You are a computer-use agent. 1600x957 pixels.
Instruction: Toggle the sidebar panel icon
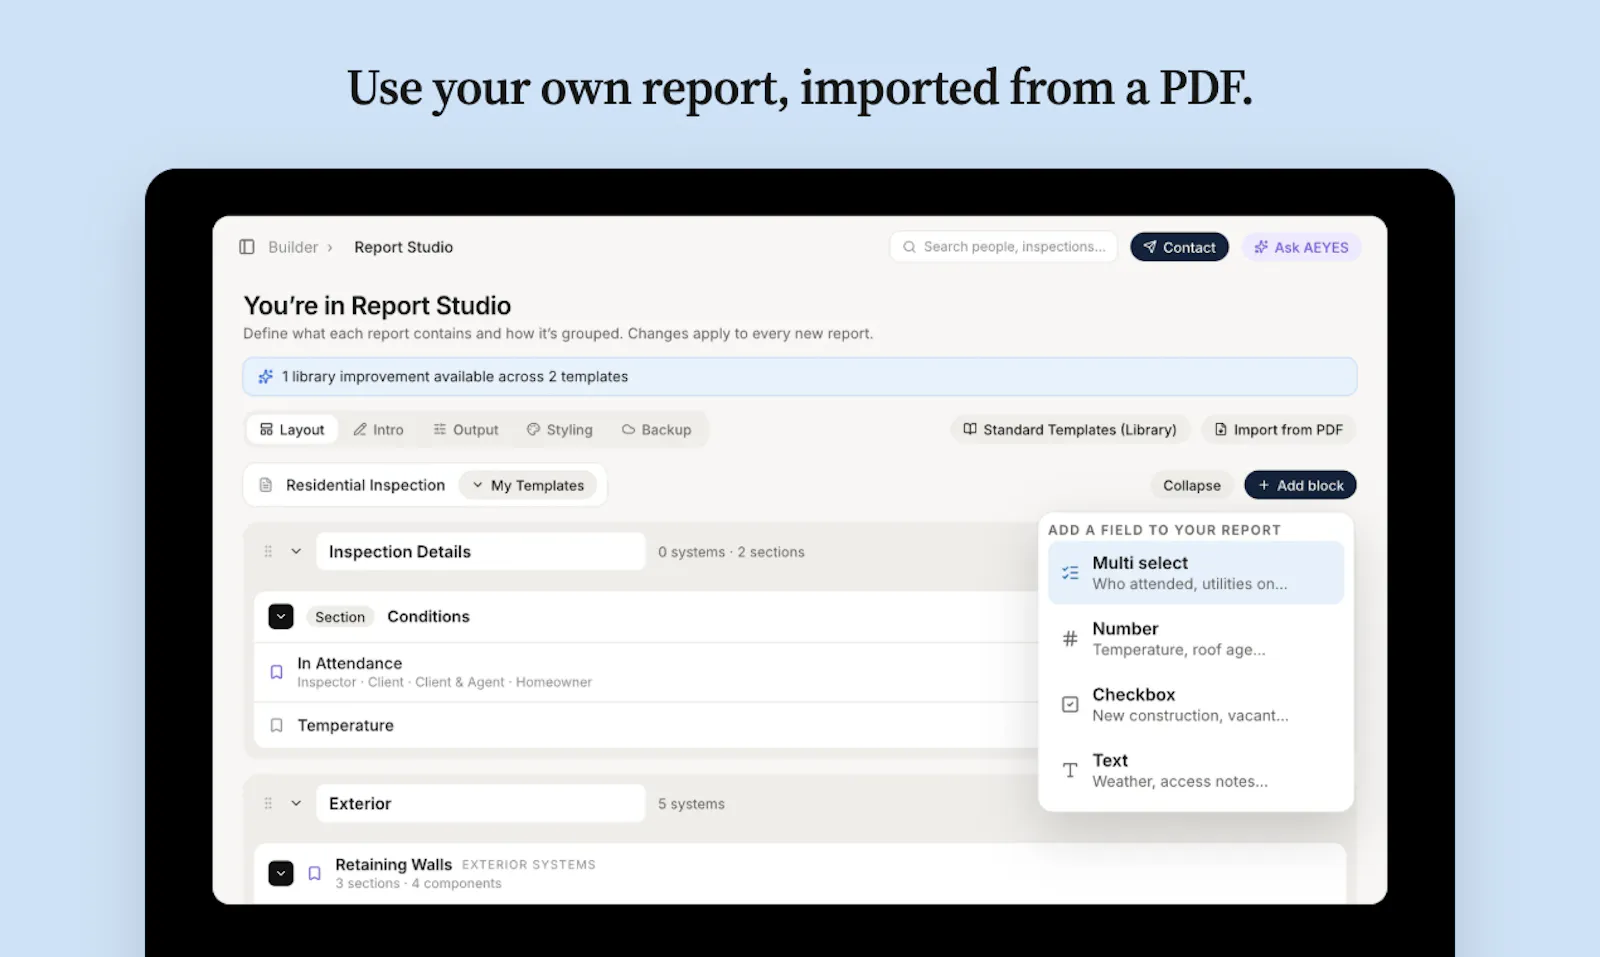[247, 247]
